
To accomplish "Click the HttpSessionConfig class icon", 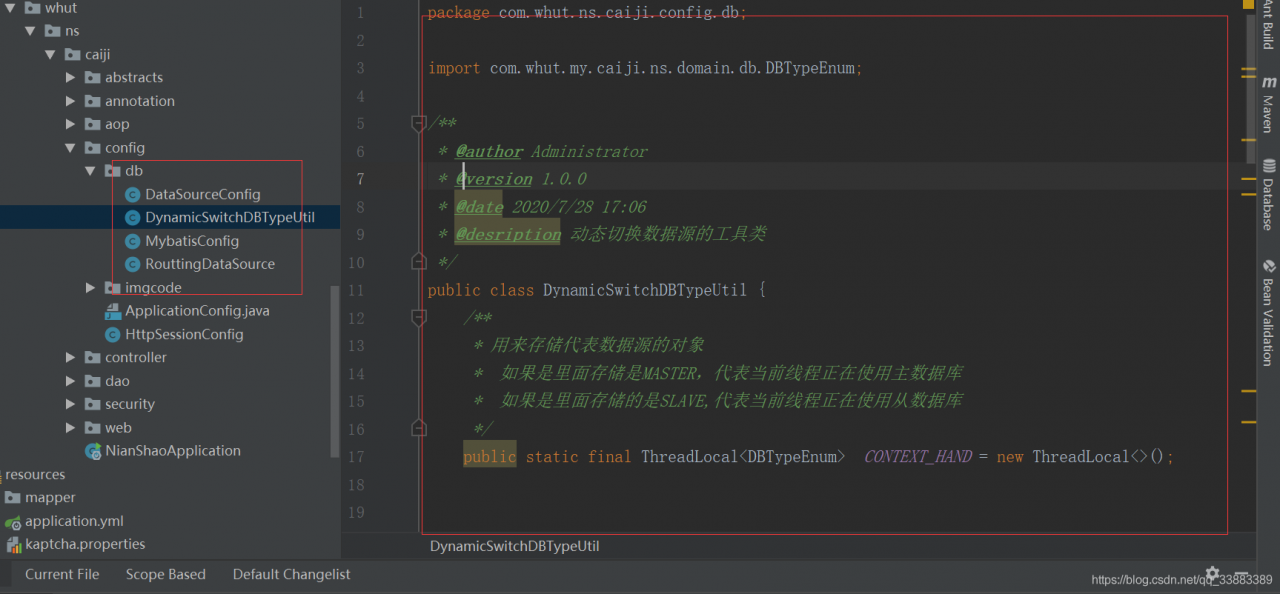I will point(112,334).
